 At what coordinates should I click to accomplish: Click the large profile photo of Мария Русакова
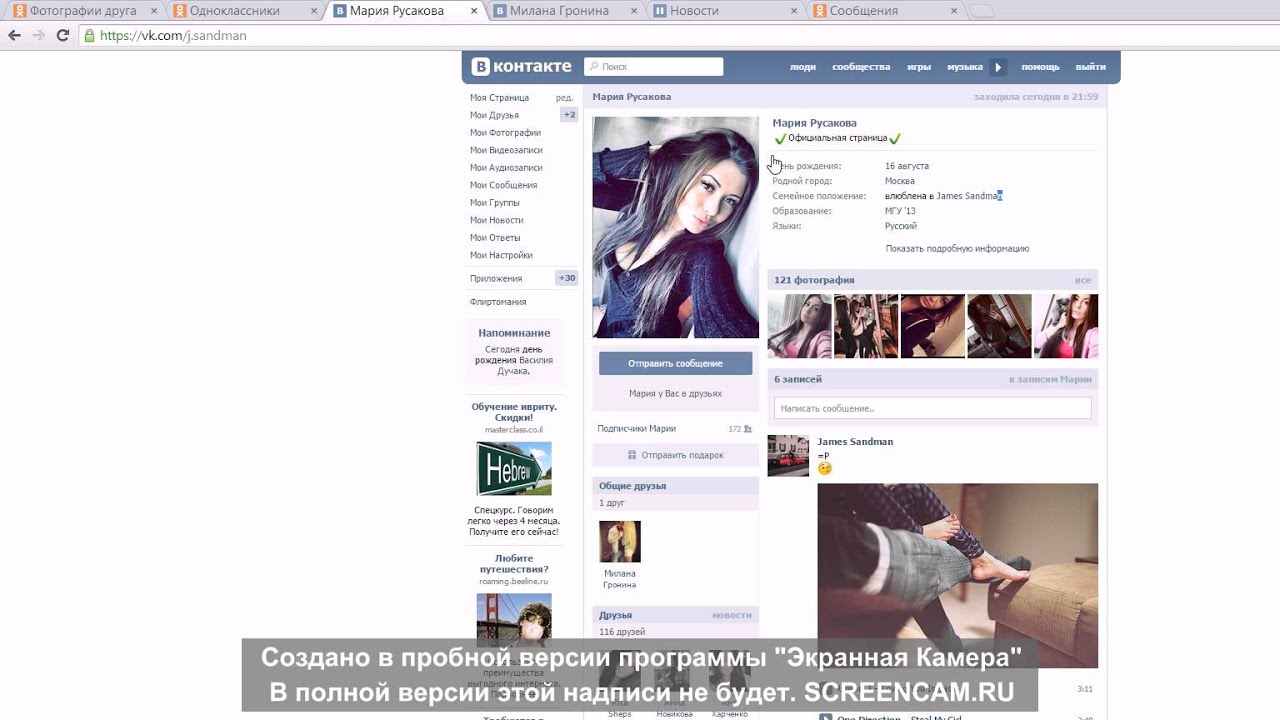pos(676,227)
